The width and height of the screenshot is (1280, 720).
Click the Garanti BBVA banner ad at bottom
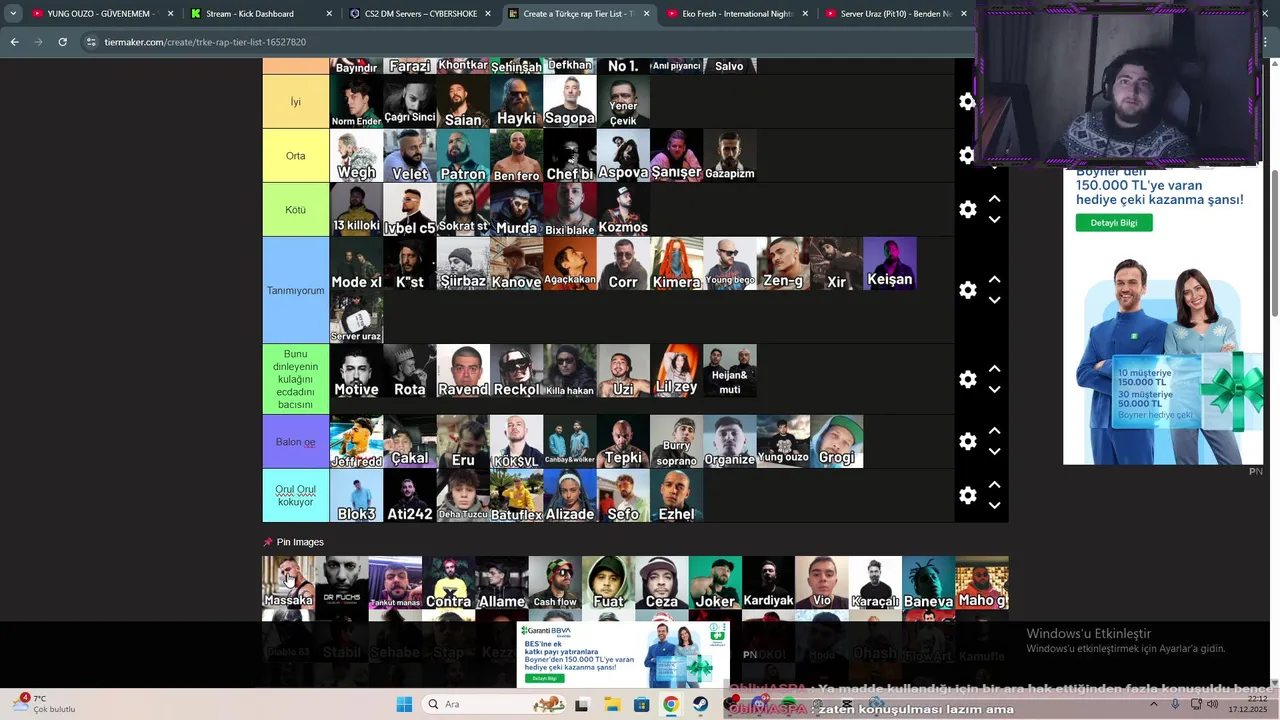623,655
